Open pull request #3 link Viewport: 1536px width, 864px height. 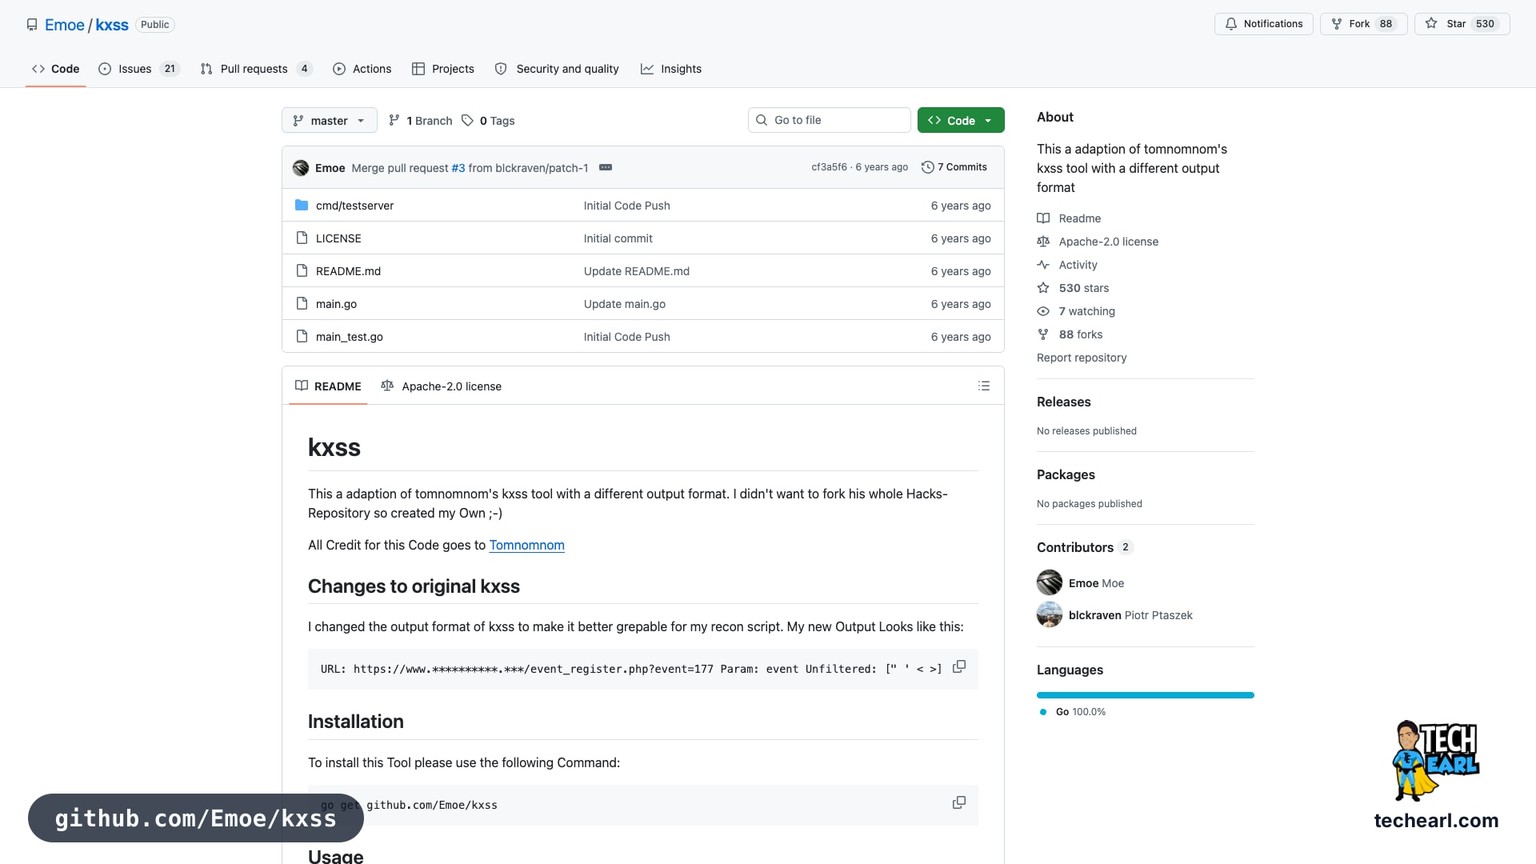(x=458, y=168)
